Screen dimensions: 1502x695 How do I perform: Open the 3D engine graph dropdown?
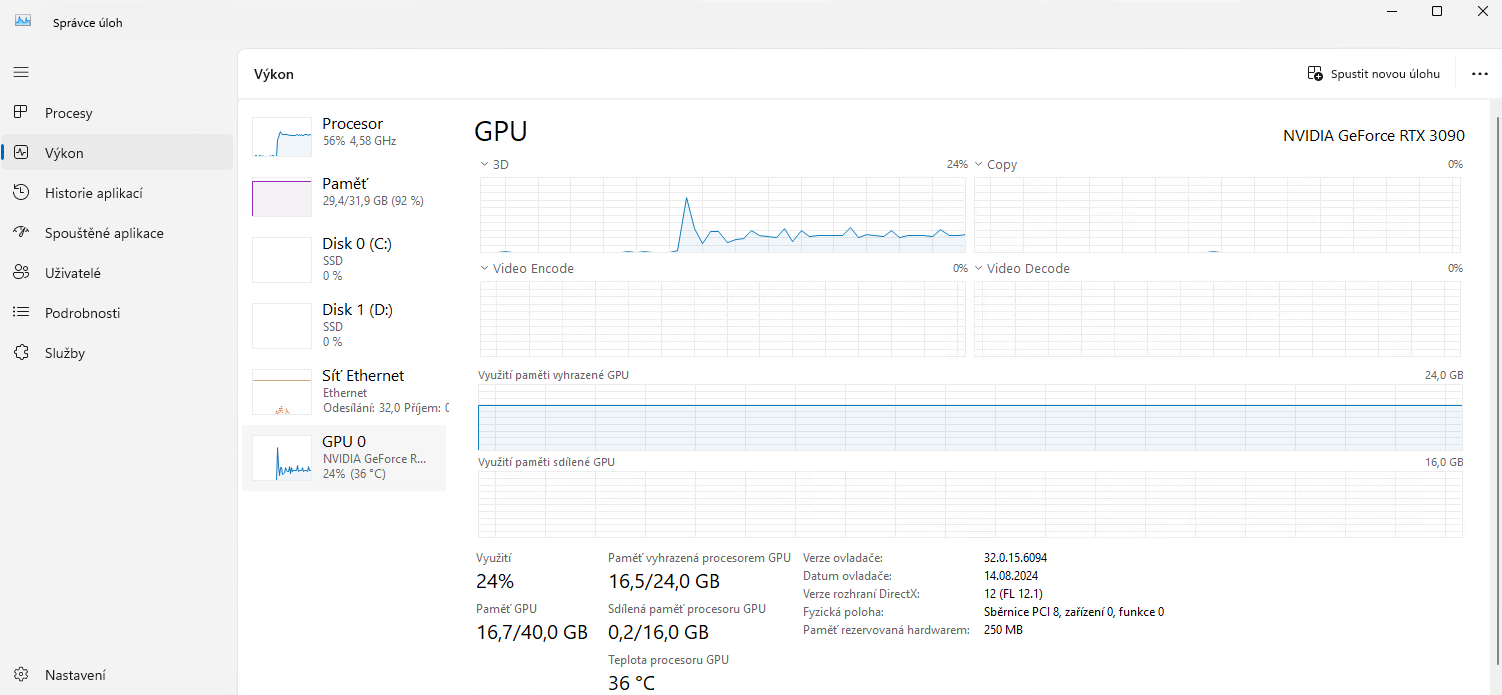pos(485,164)
